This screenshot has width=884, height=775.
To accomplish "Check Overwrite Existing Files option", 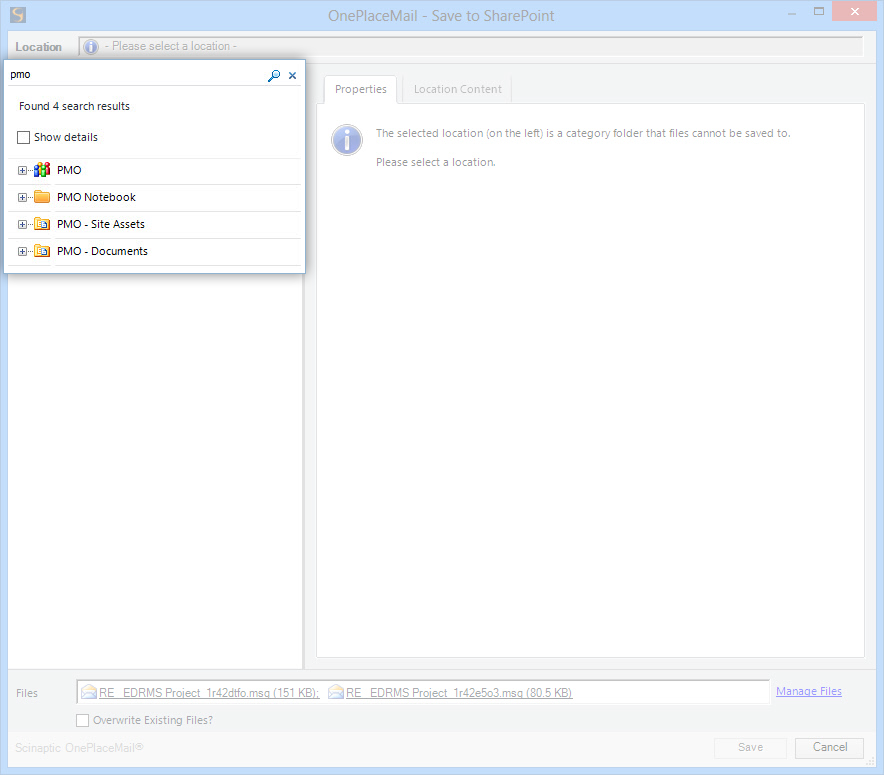I will pos(82,720).
